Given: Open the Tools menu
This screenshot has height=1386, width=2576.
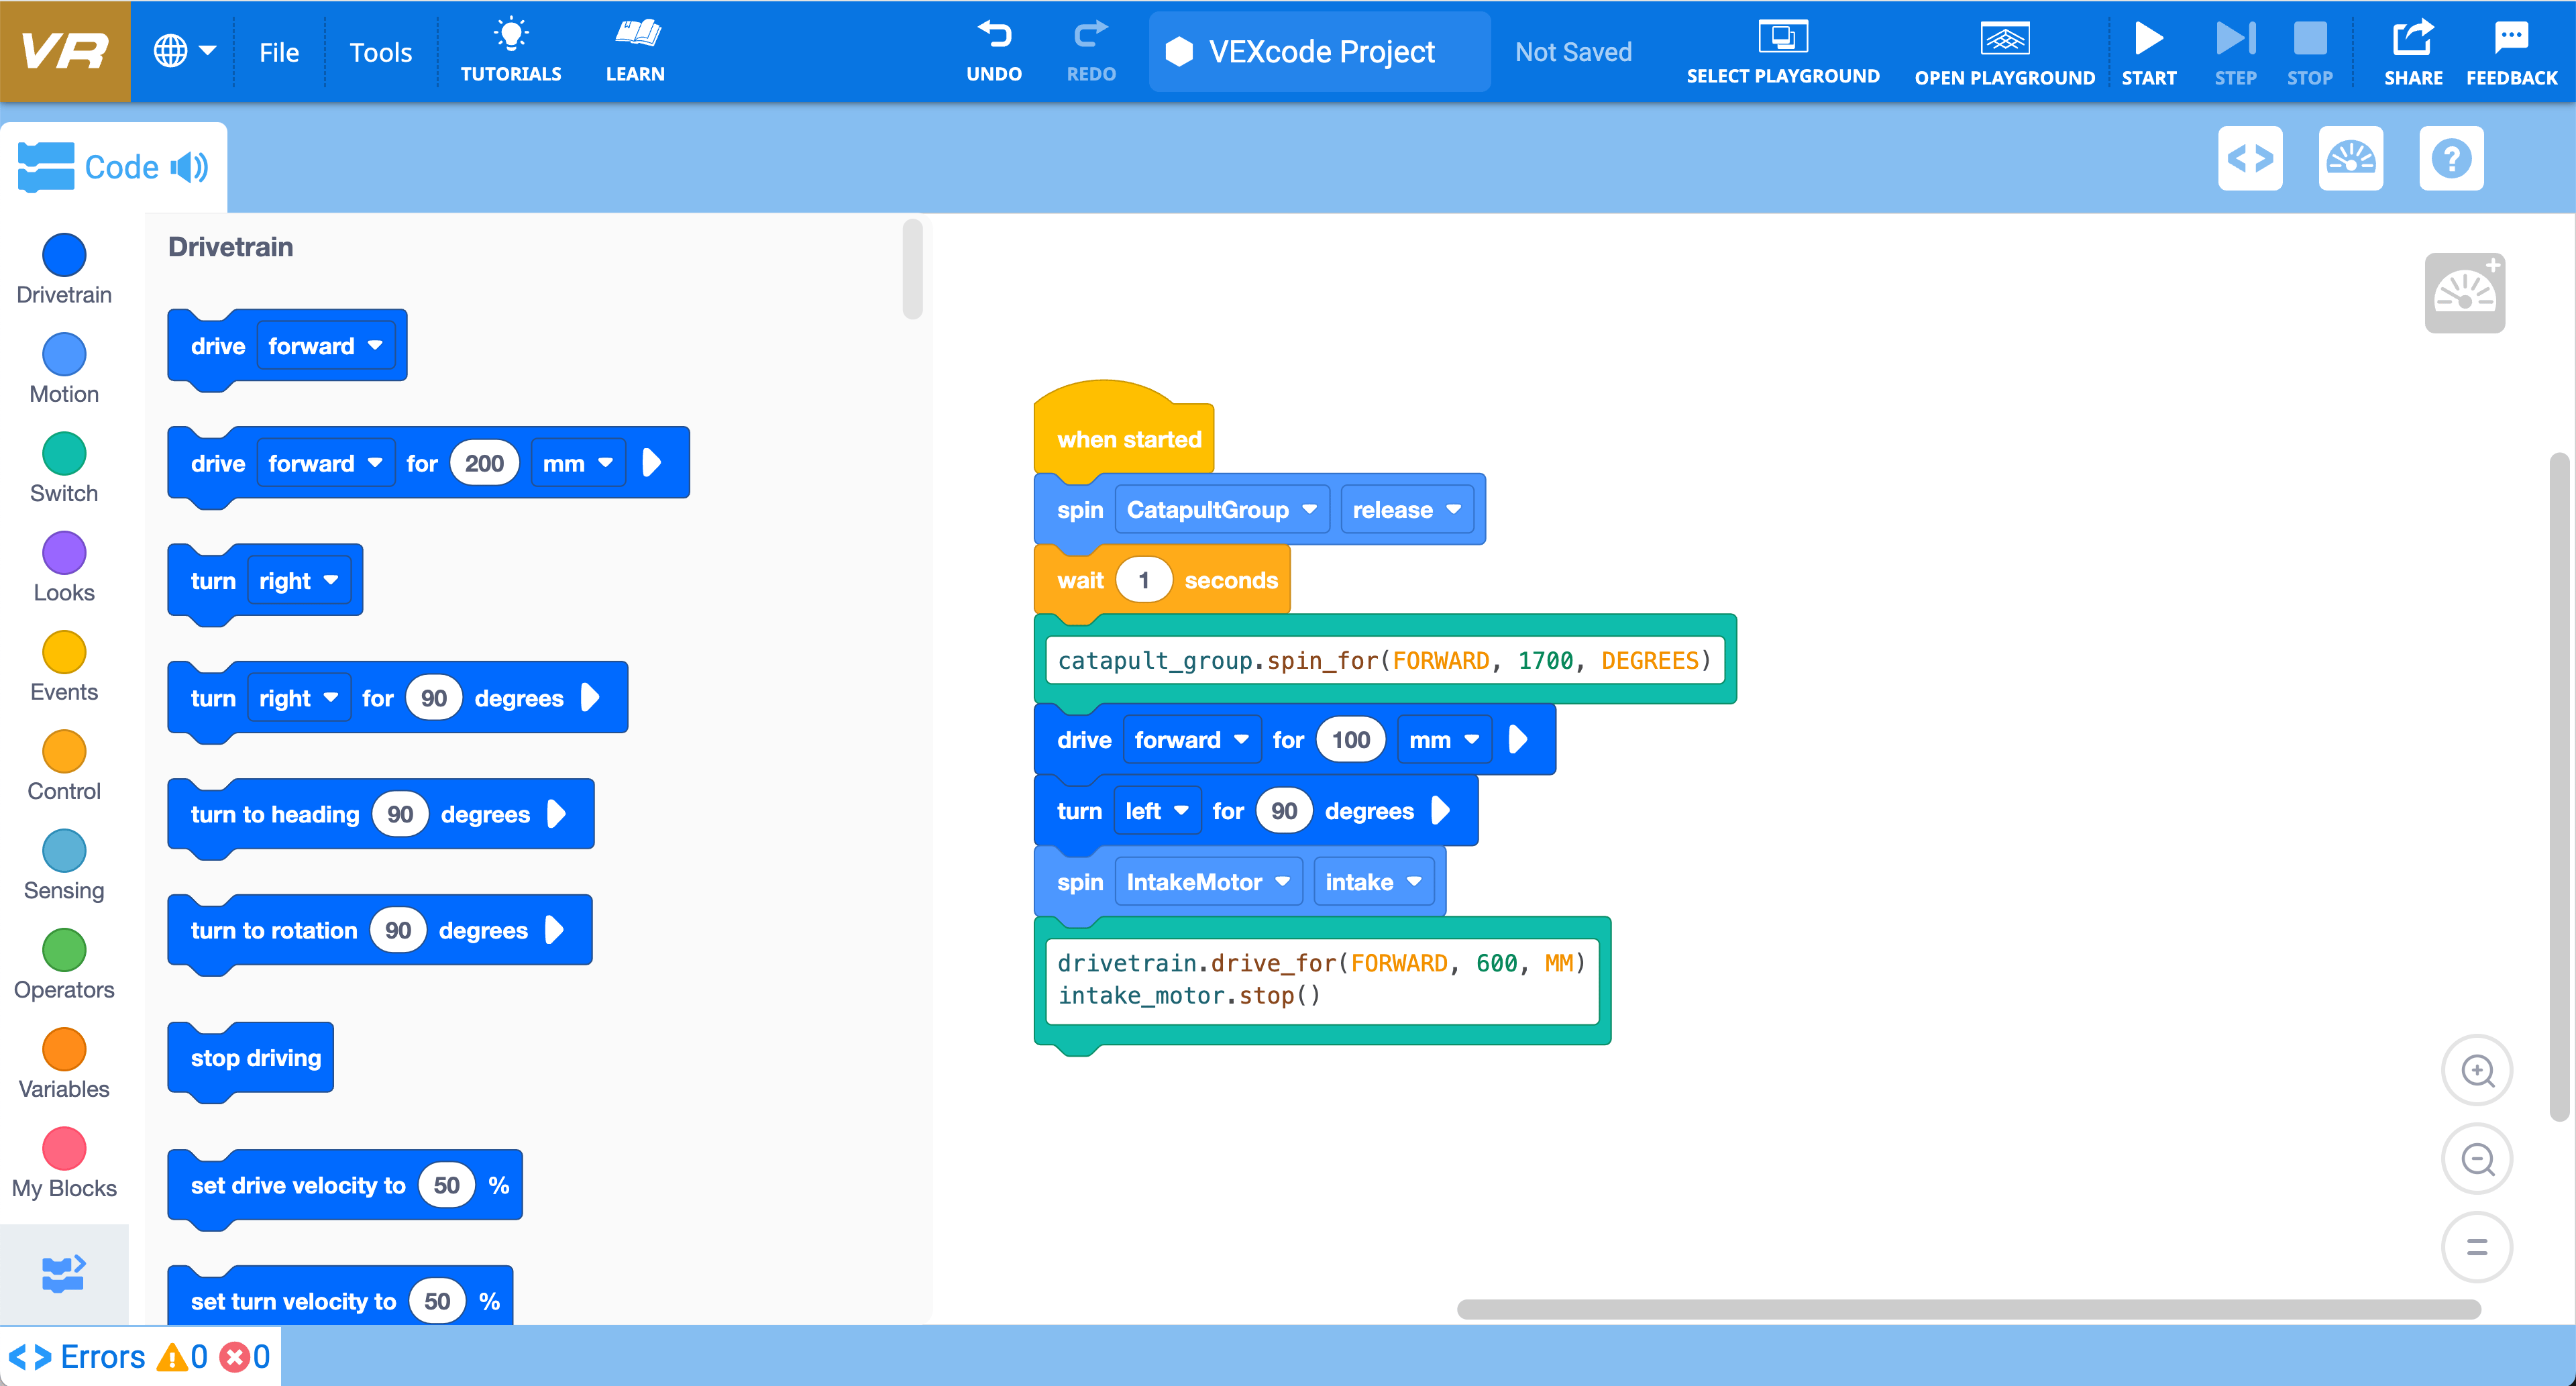Looking at the screenshot, I should (380, 52).
